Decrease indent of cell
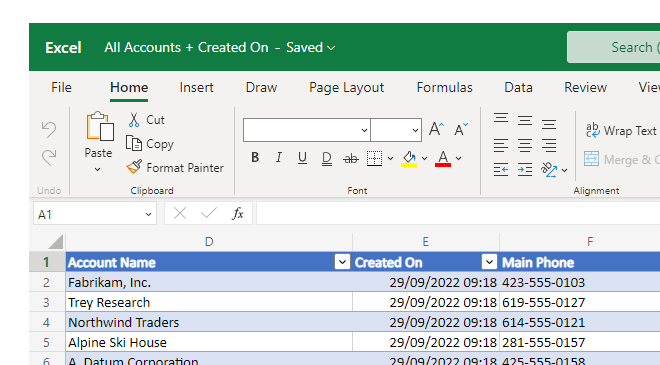This screenshot has width=660, height=365. [501, 170]
